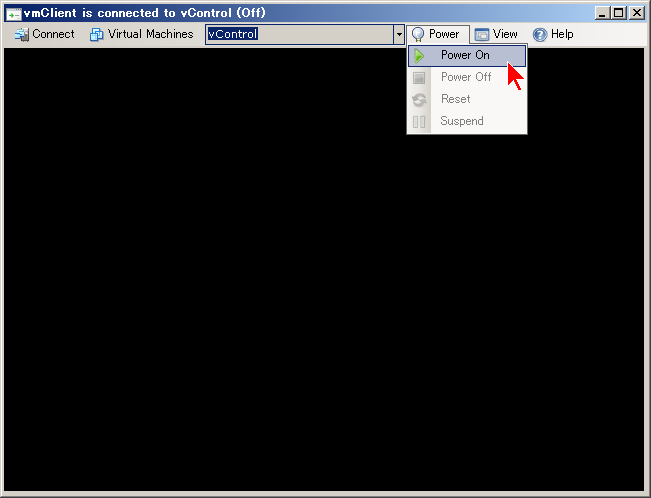The height and width of the screenshot is (498, 651).
Task: Click the Suspend pause icon
Action: point(419,122)
